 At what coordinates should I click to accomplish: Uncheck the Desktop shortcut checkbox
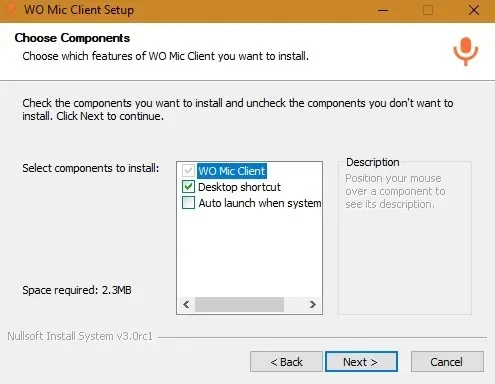point(188,187)
